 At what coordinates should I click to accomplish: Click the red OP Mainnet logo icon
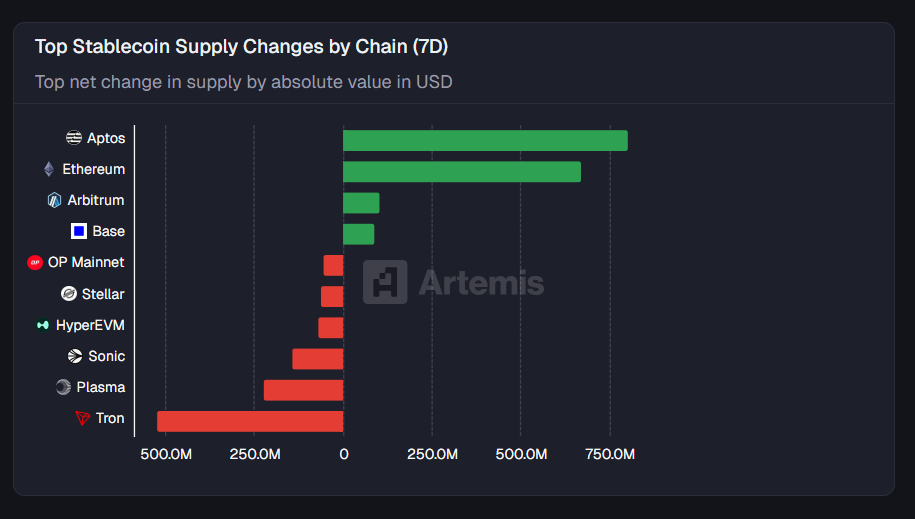point(35,262)
